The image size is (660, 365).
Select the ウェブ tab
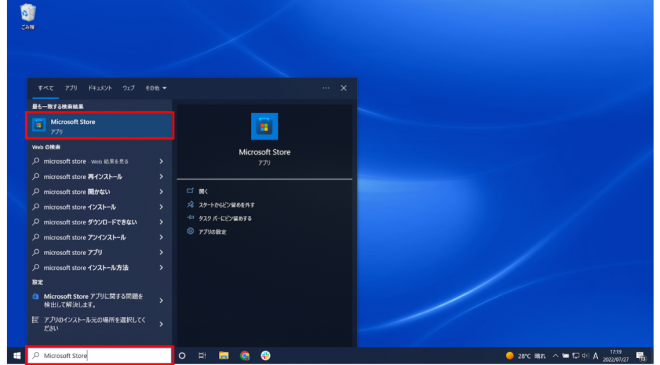(x=128, y=88)
